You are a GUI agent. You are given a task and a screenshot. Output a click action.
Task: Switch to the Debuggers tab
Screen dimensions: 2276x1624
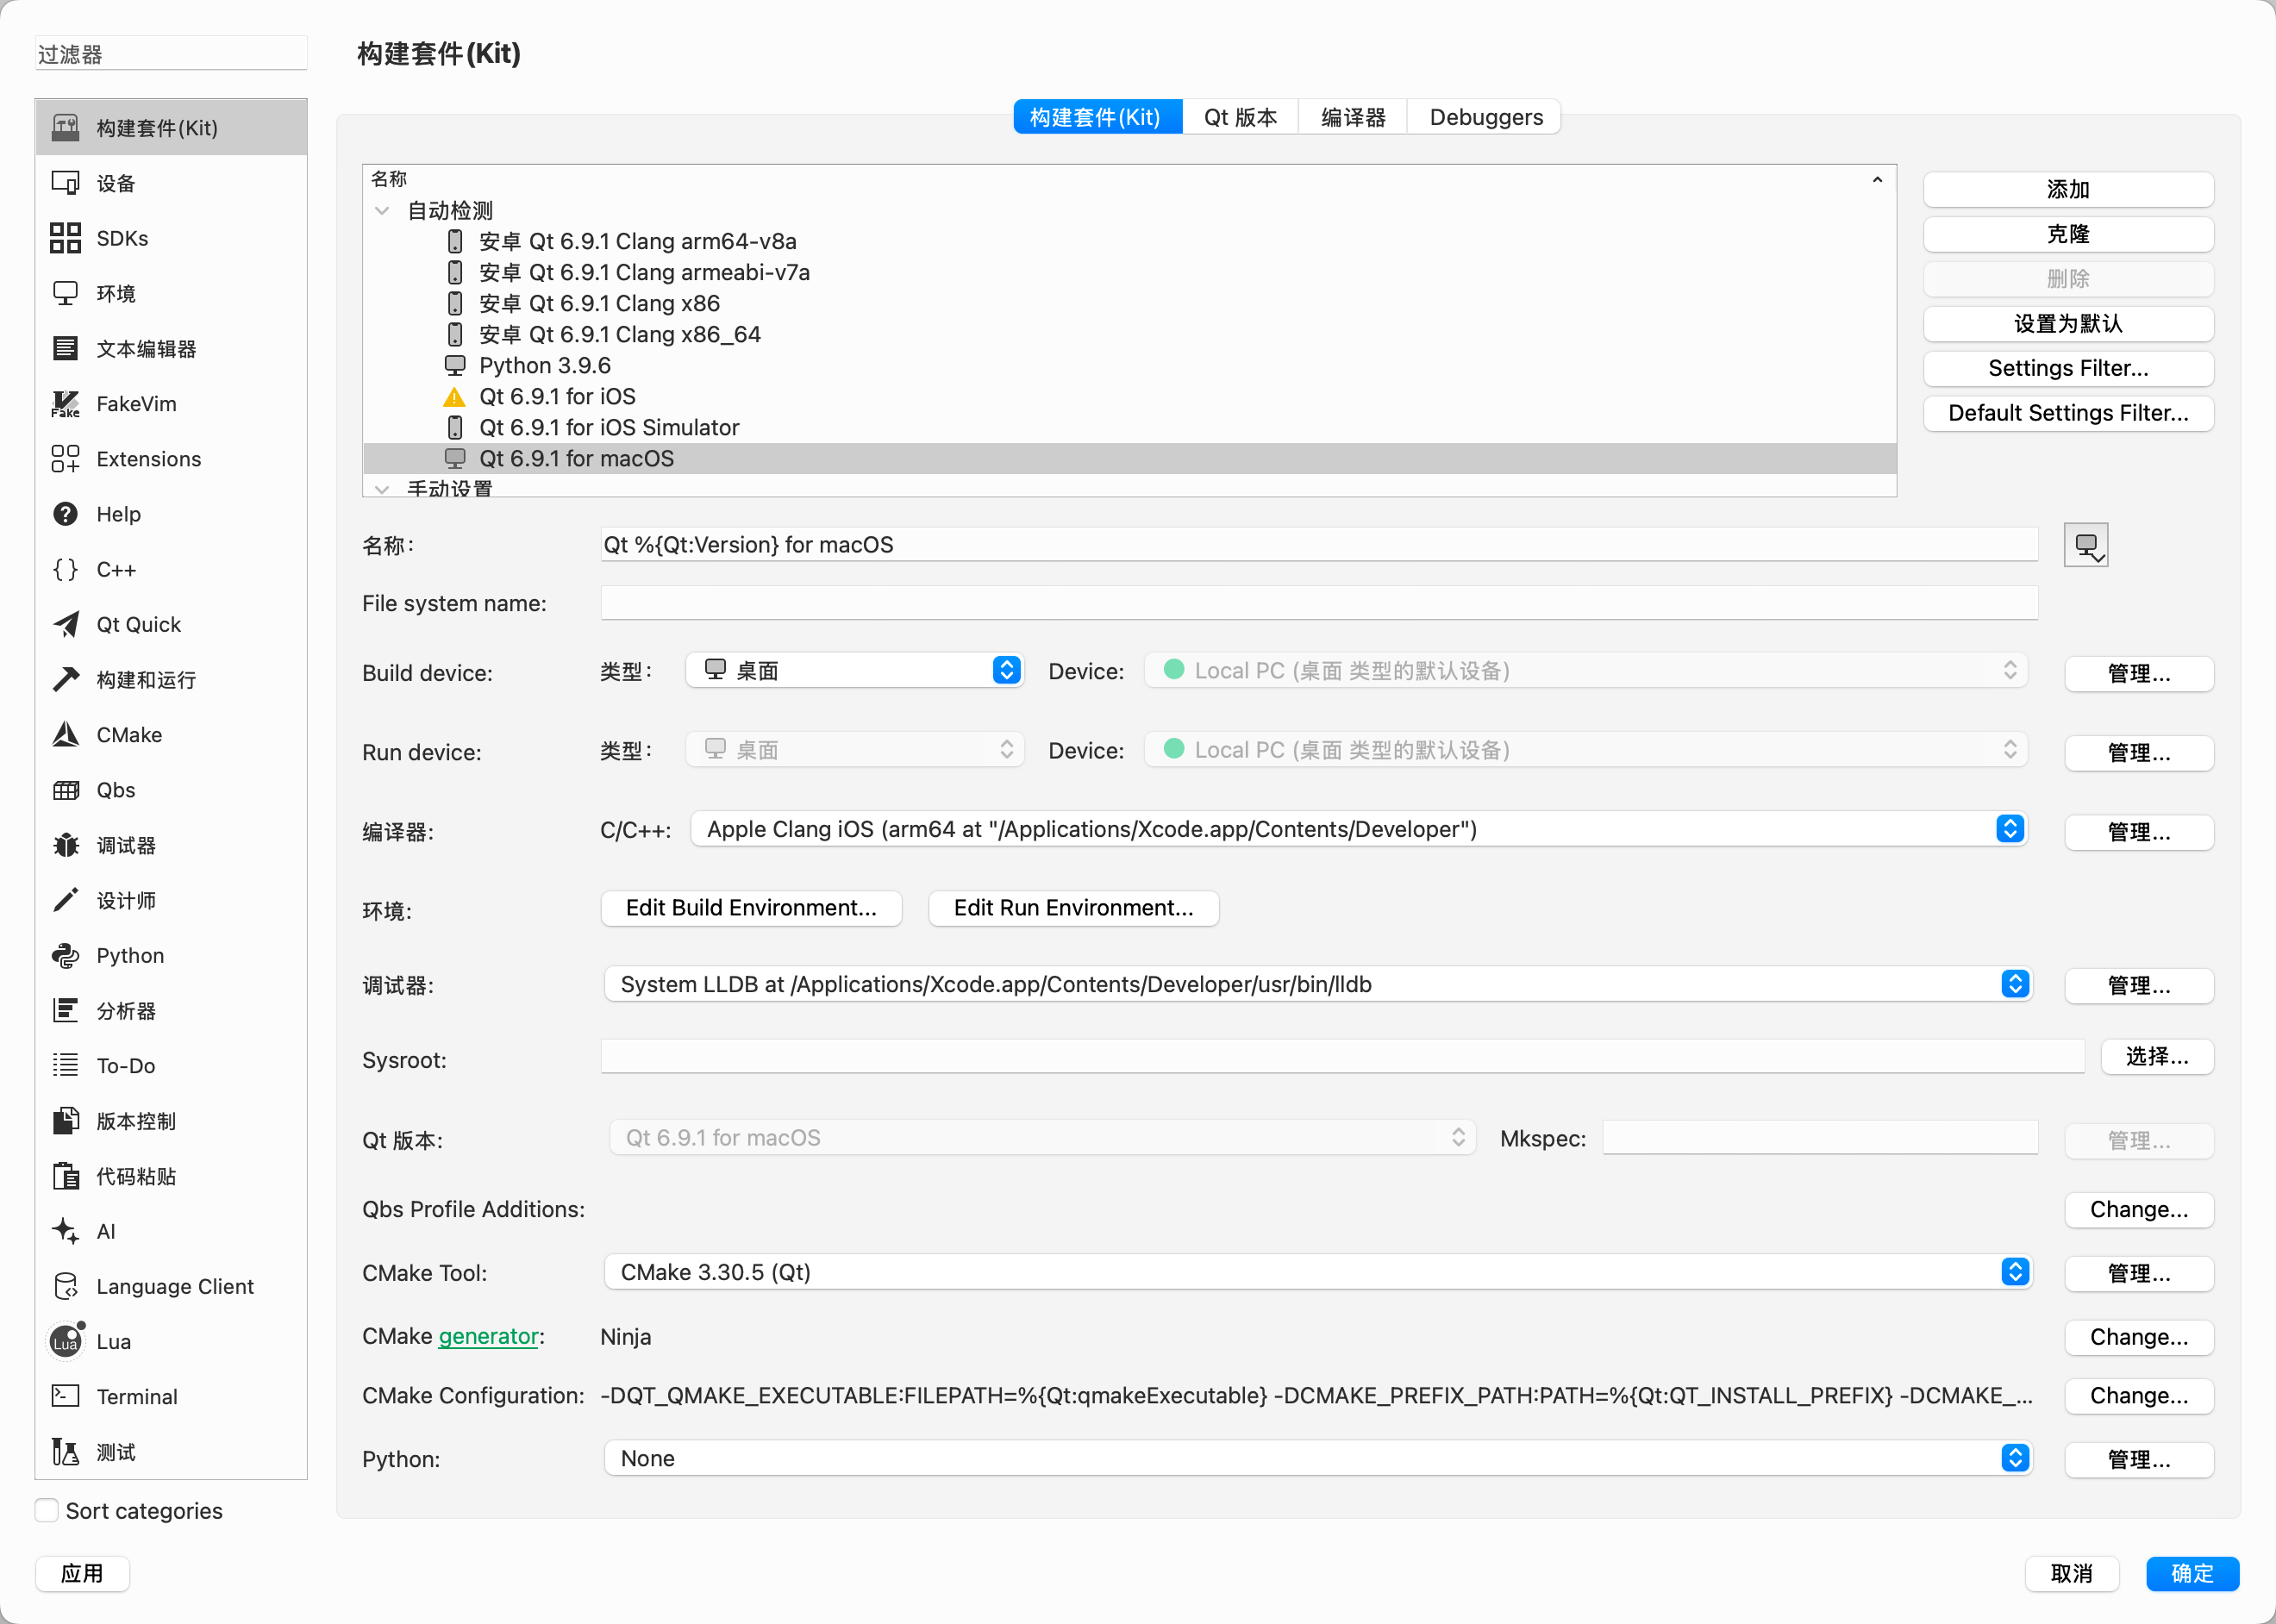click(1485, 117)
